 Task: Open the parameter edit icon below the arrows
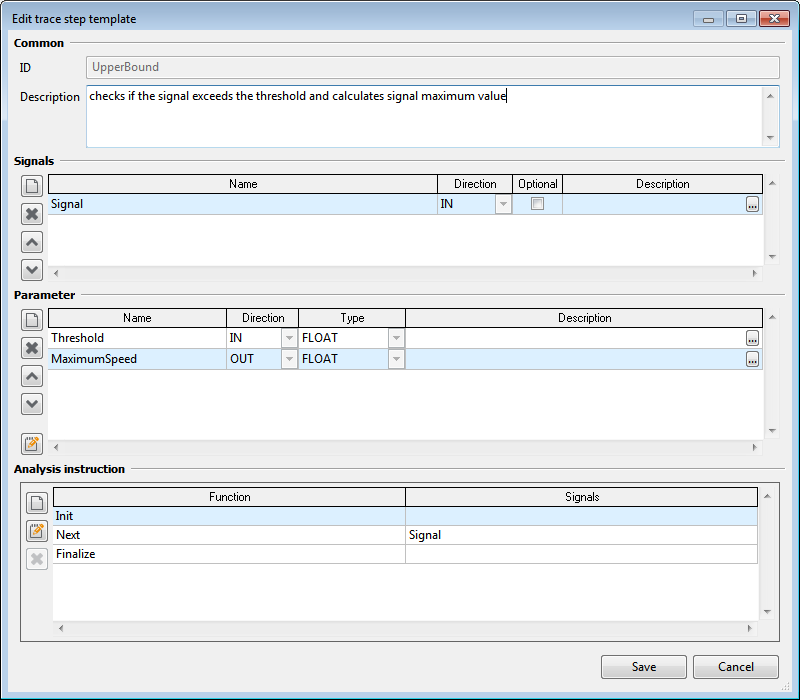[x=32, y=443]
